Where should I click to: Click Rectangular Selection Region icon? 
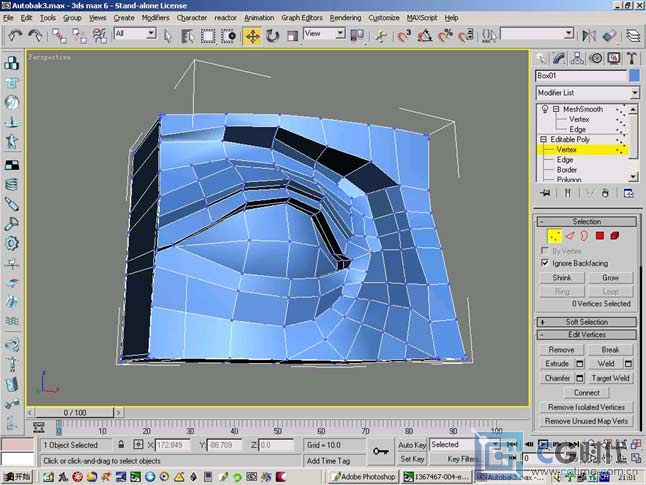click(x=208, y=36)
